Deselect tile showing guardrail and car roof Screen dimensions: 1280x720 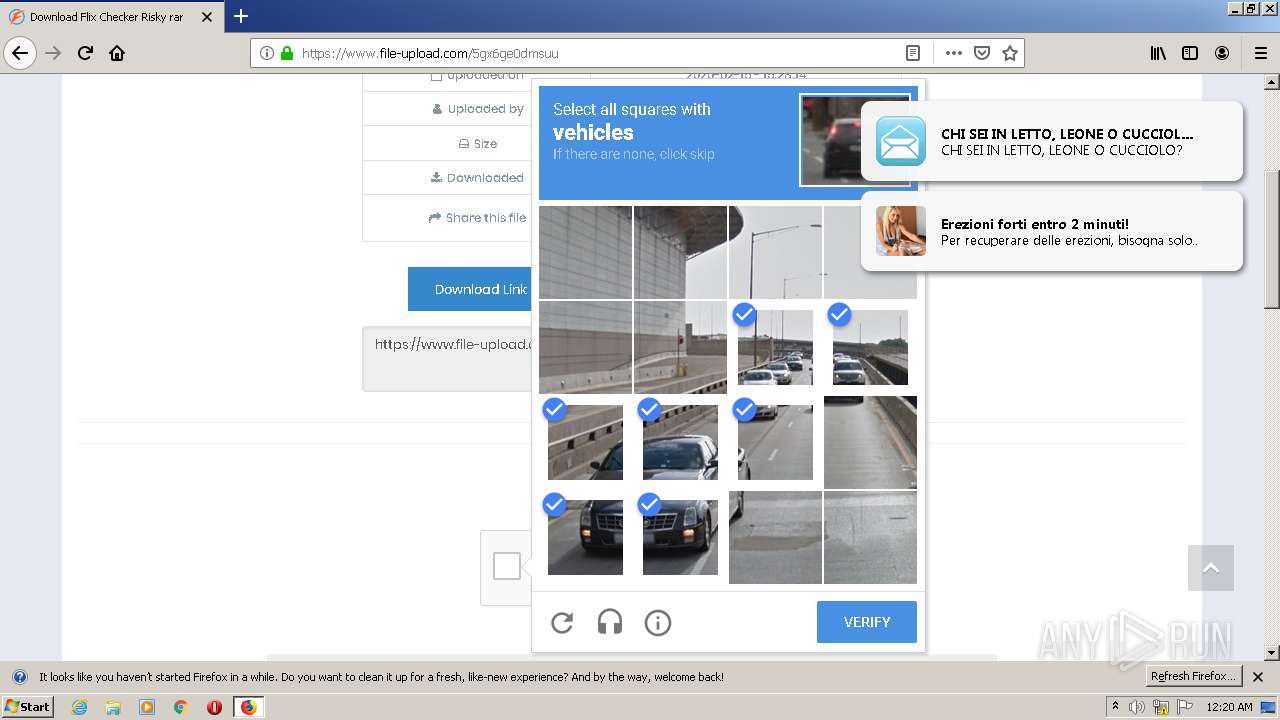[585, 442]
